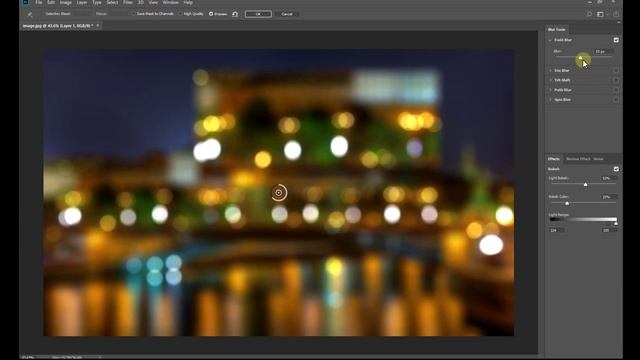
Task: Expand the Path Blur section
Action: 550,90
